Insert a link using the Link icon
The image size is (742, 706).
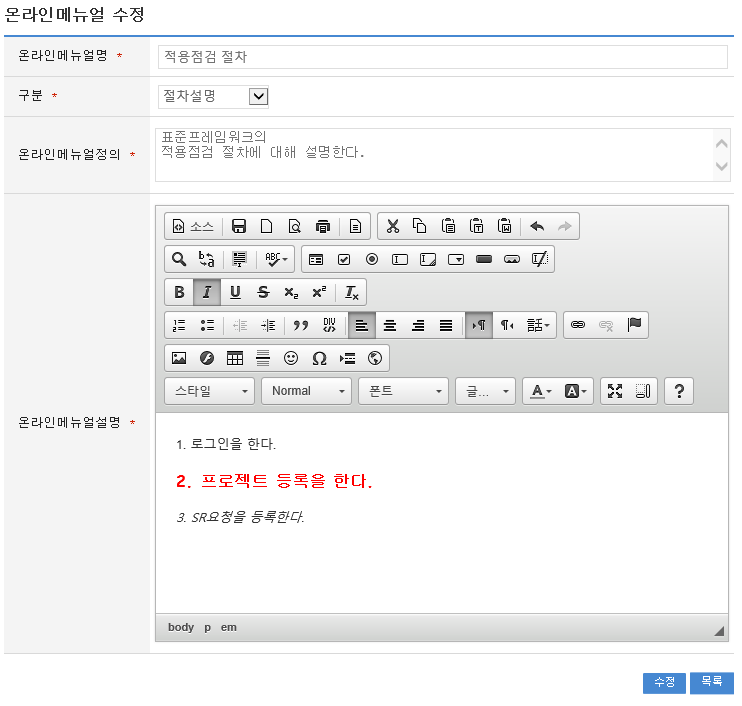[x=578, y=325]
